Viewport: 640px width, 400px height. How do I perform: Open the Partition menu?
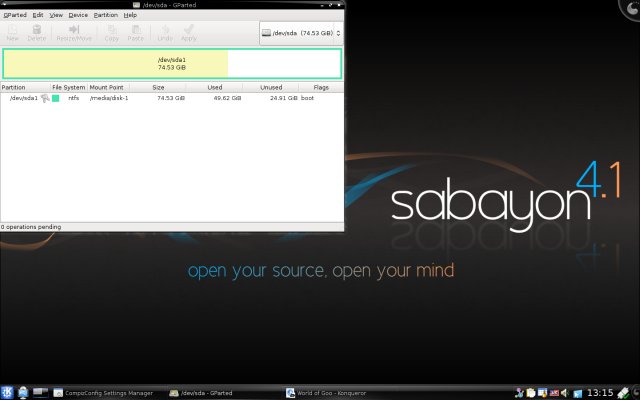(106, 15)
